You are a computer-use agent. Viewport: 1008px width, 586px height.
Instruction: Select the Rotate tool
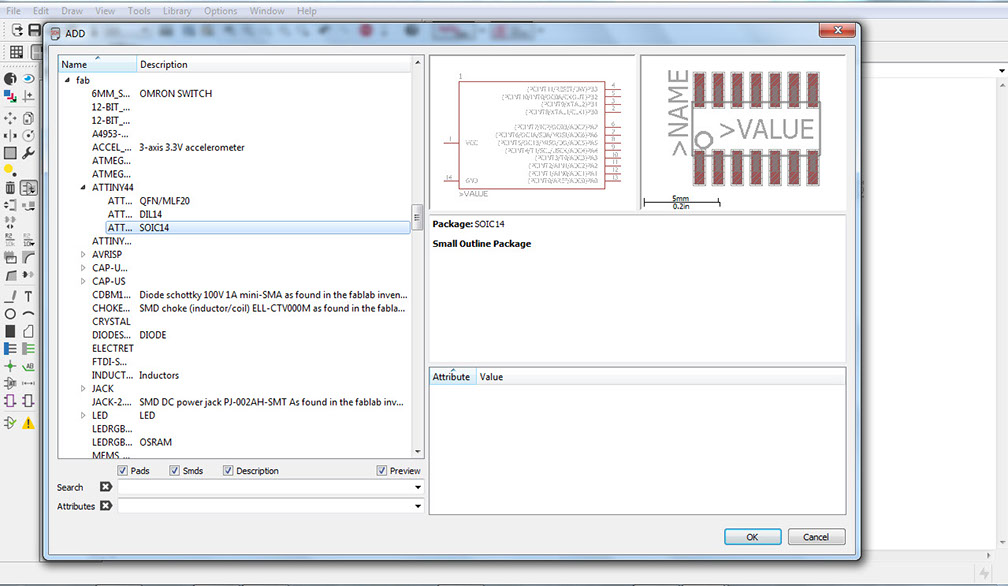point(28,136)
